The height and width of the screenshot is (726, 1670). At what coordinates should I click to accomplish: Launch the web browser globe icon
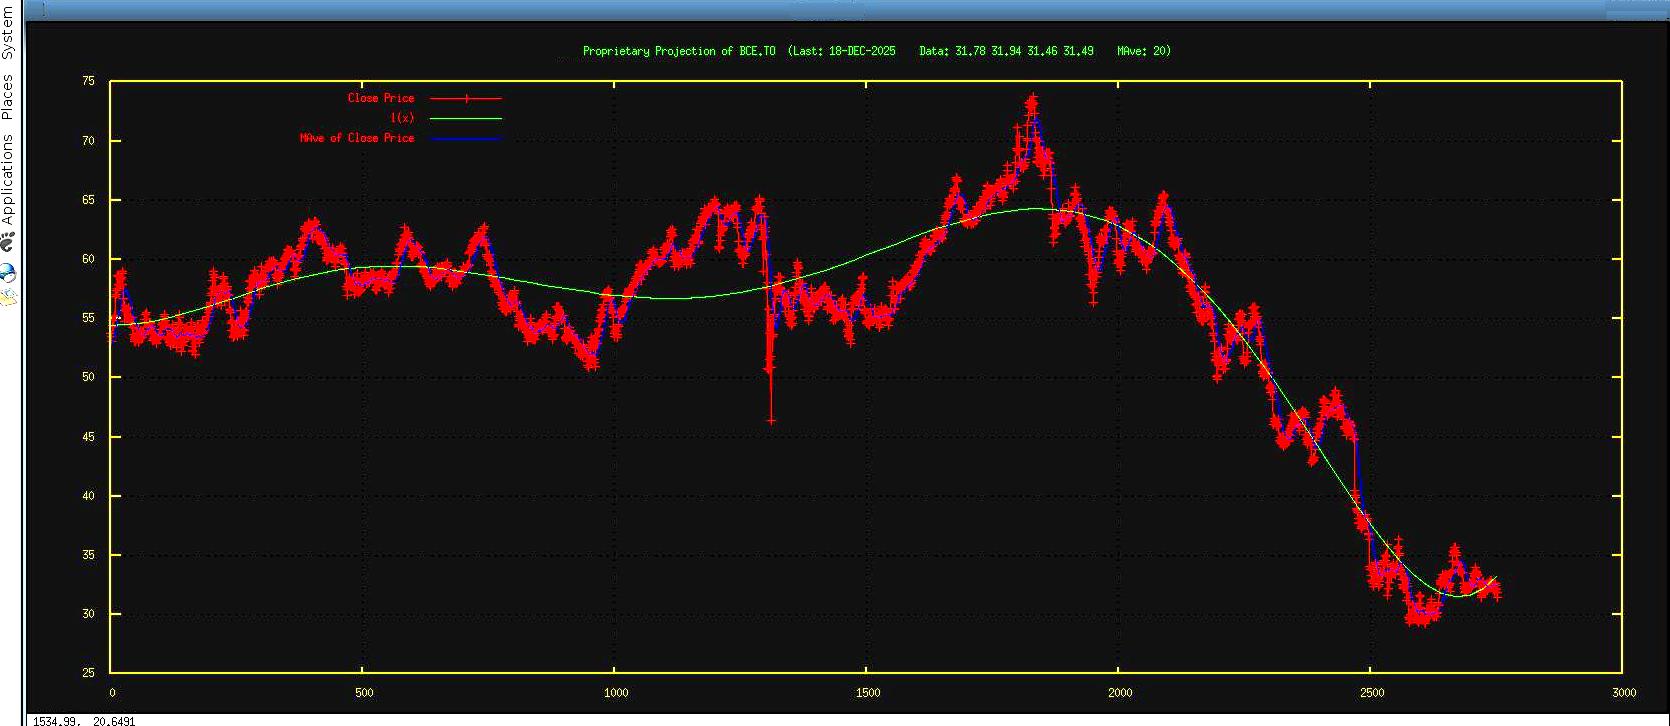point(9,272)
